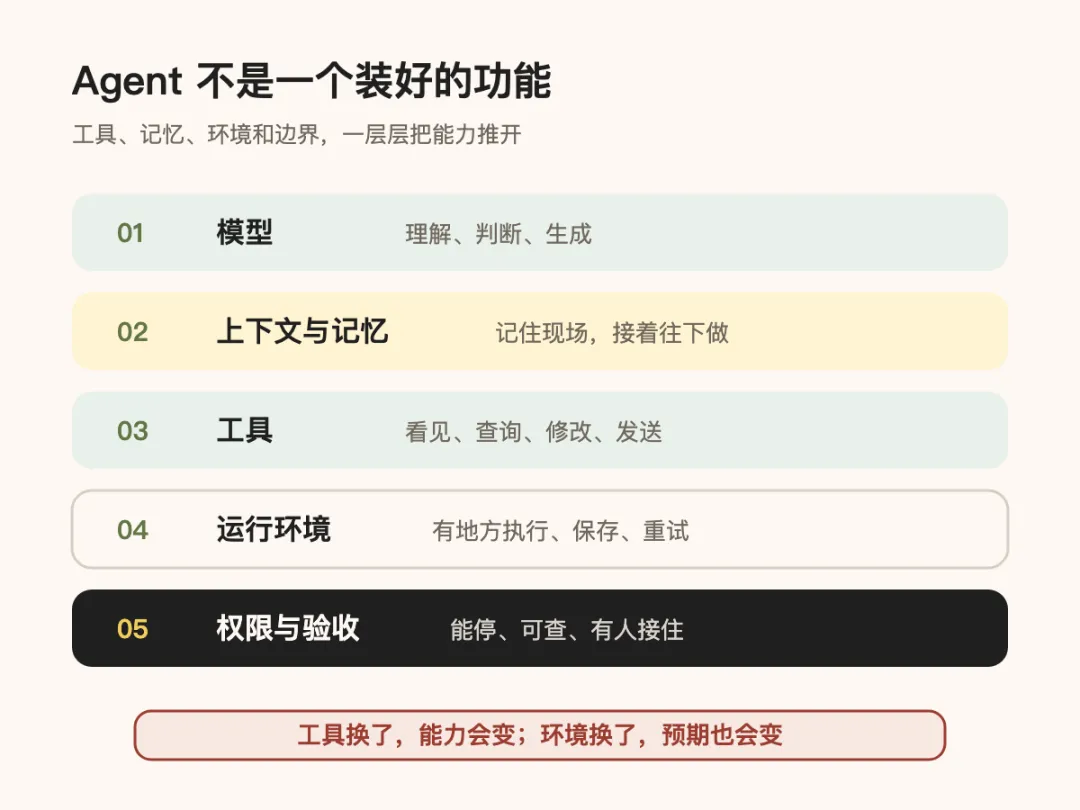Image resolution: width=1080 pixels, height=810 pixels.
Task: Click the text 理解、判断、生成
Action: click(499, 234)
